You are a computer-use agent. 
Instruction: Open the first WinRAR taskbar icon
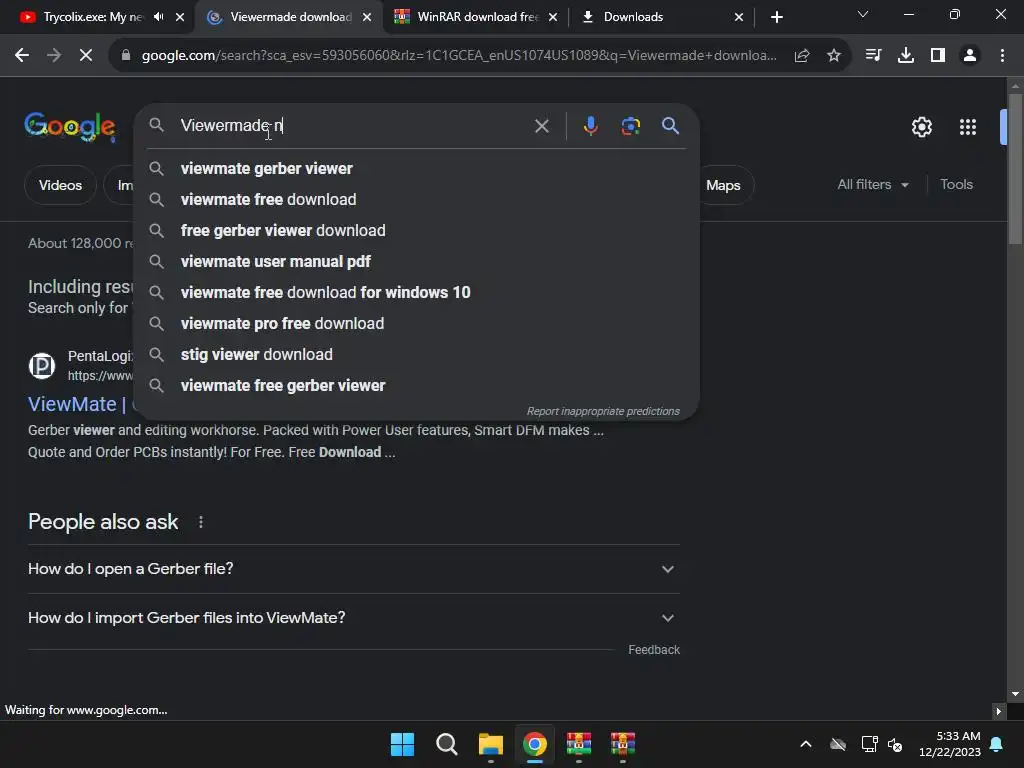[579, 744]
